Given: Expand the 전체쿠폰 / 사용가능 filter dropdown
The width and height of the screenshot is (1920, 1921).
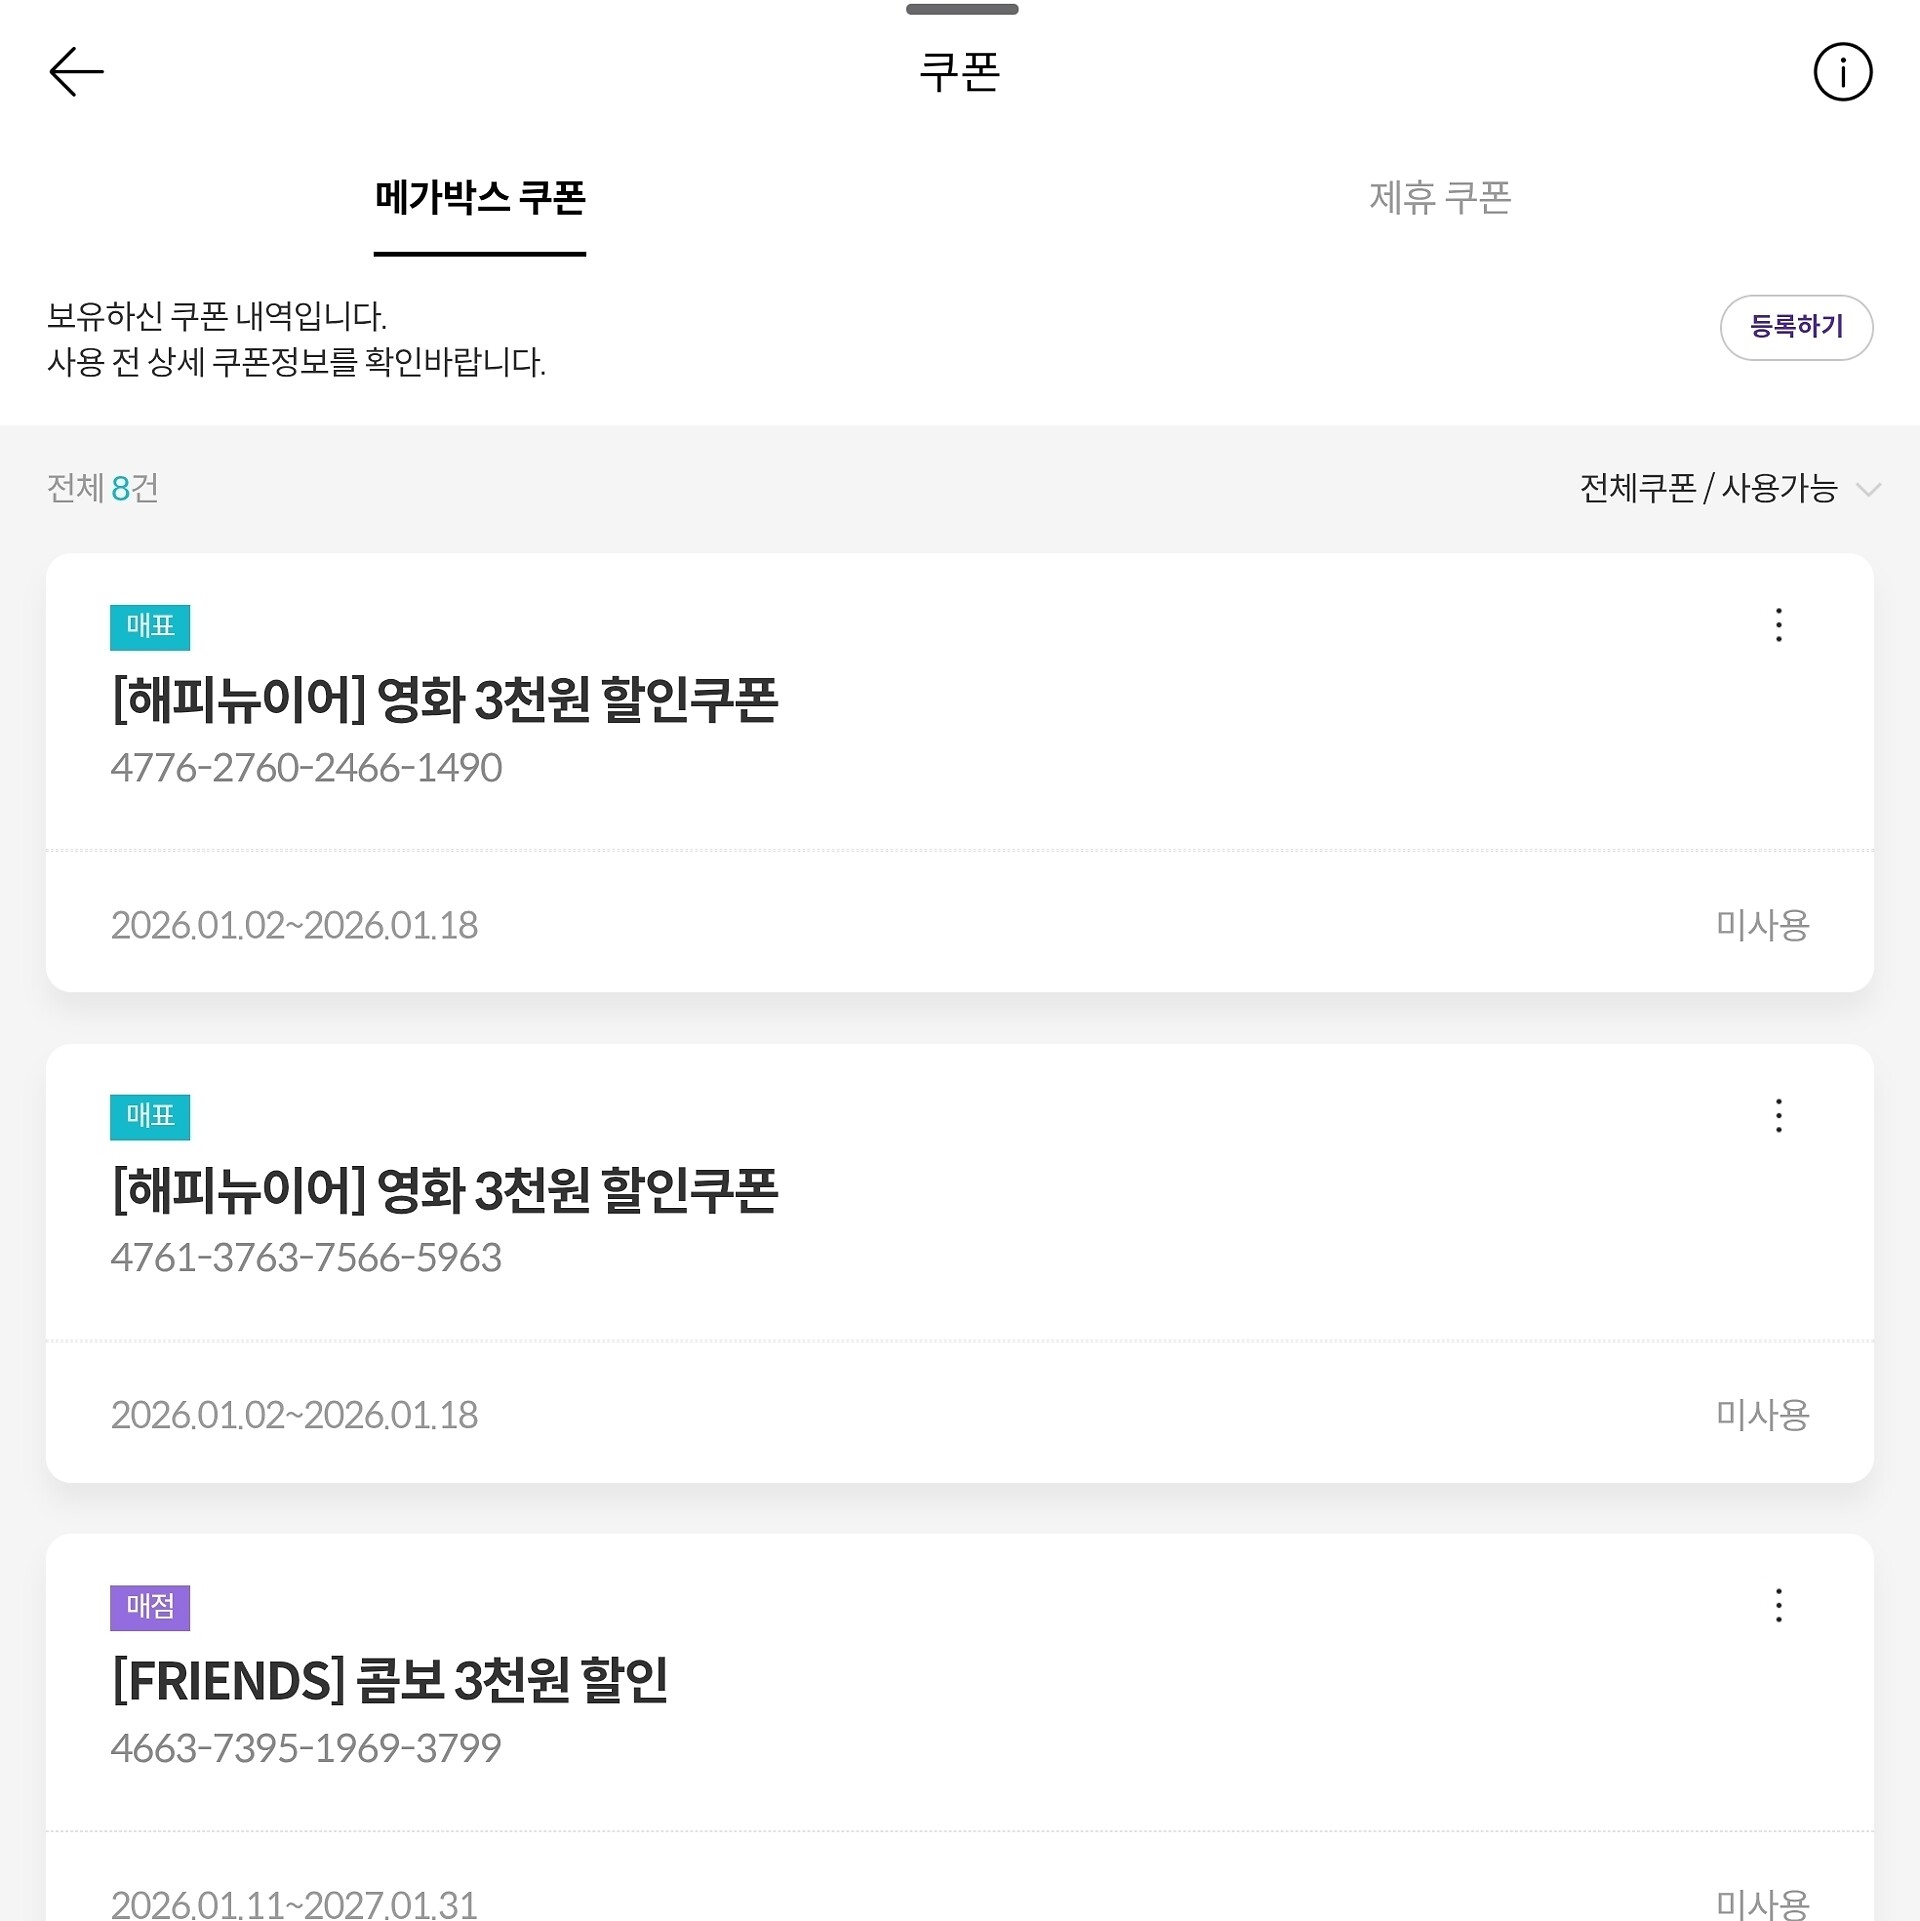Looking at the screenshot, I should (x=1730, y=488).
